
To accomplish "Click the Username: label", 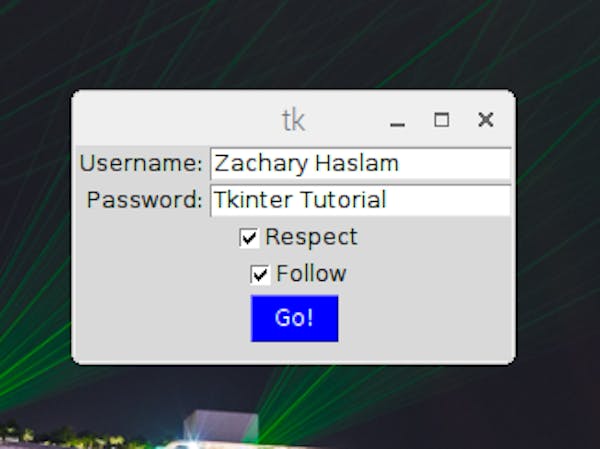I will pyautogui.click(x=141, y=163).
